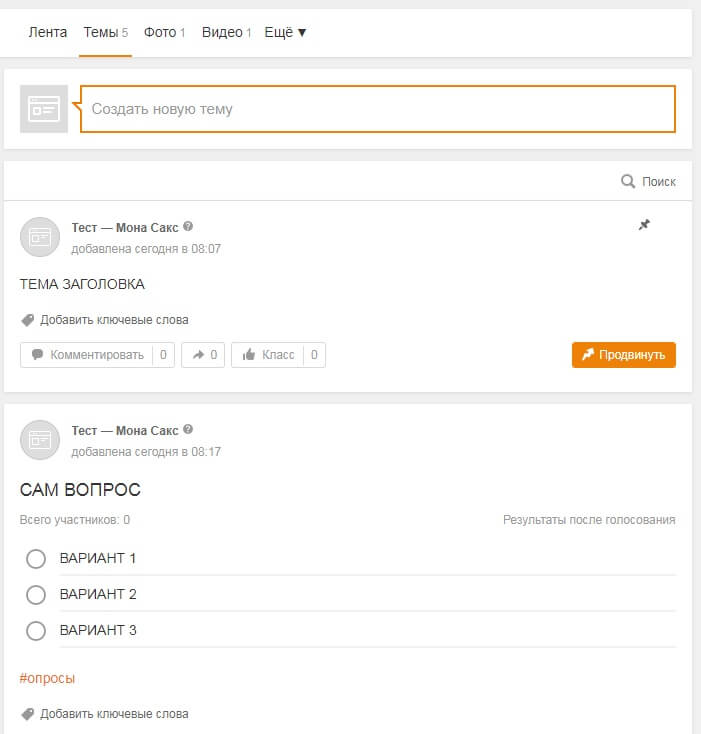Click the search magnifier icon

coord(628,181)
